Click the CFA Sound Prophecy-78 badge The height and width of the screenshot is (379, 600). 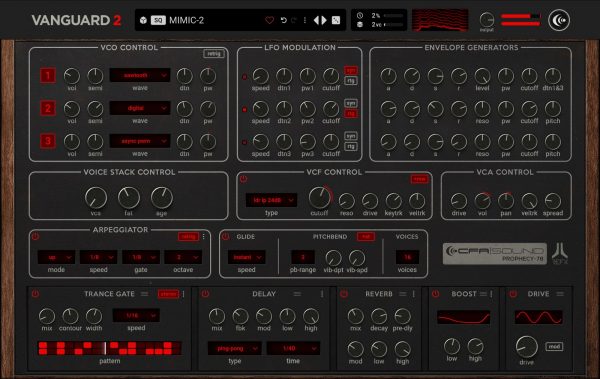495,254
